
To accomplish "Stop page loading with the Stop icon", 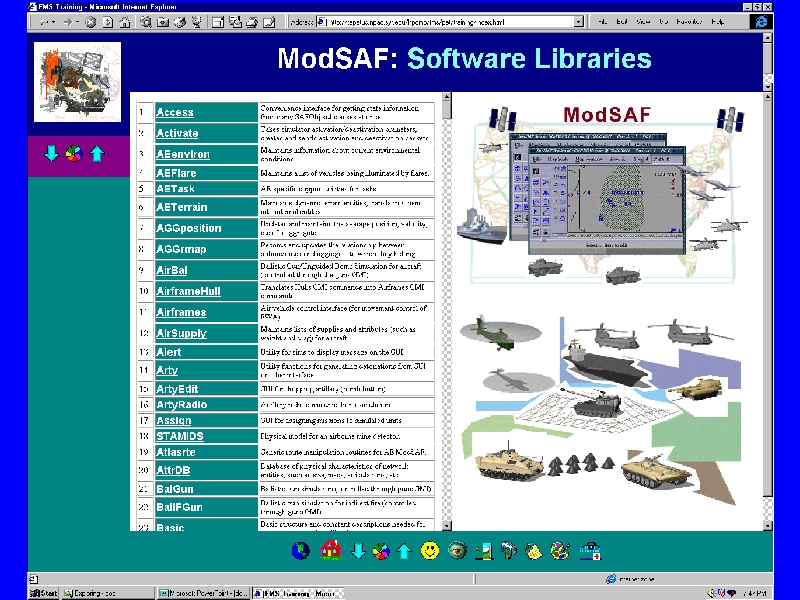I will tap(90, 22).
